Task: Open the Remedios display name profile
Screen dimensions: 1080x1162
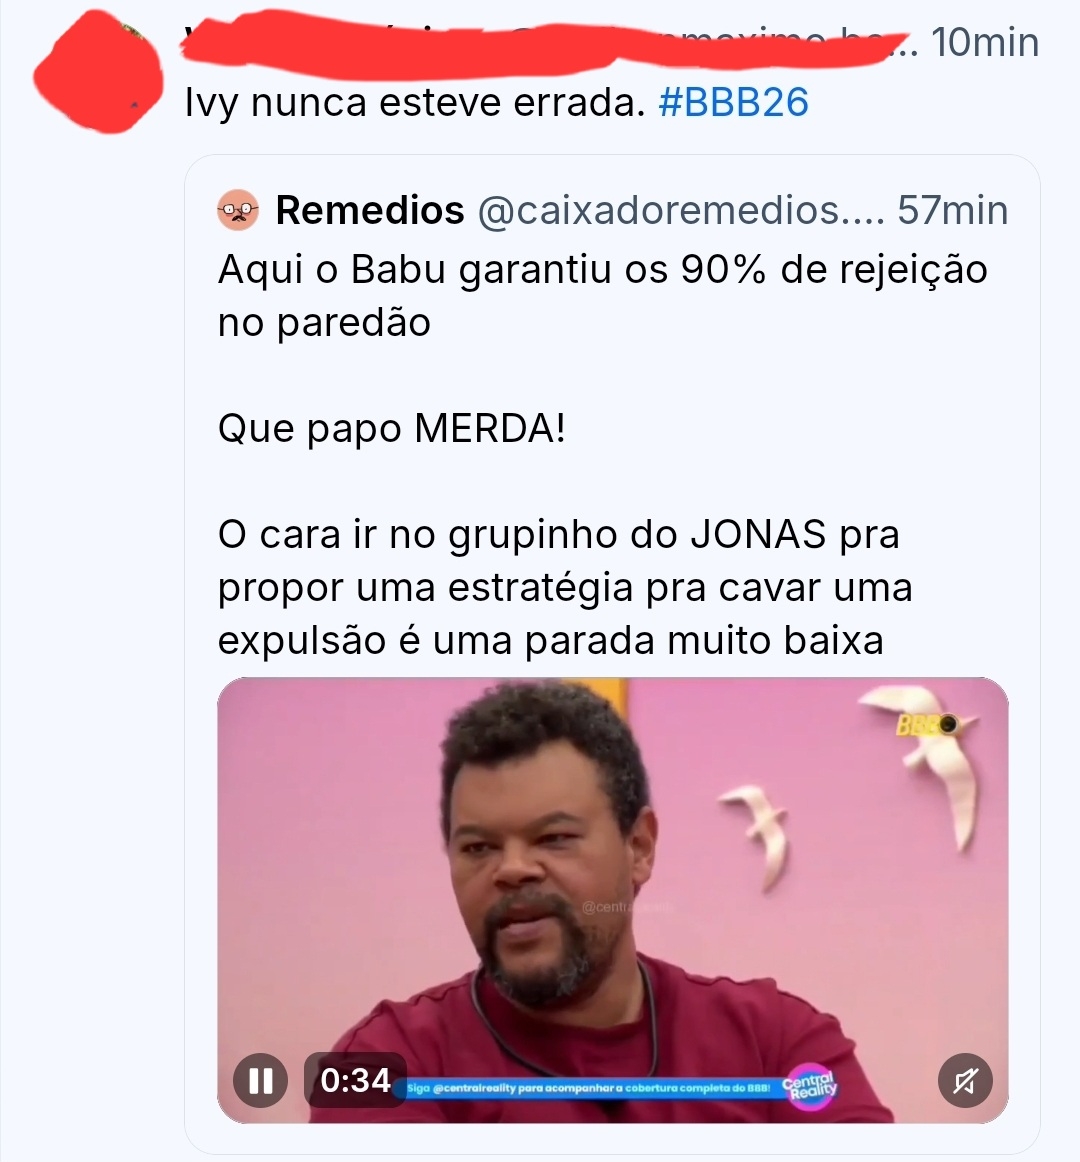Action: (x=370, y=210)
